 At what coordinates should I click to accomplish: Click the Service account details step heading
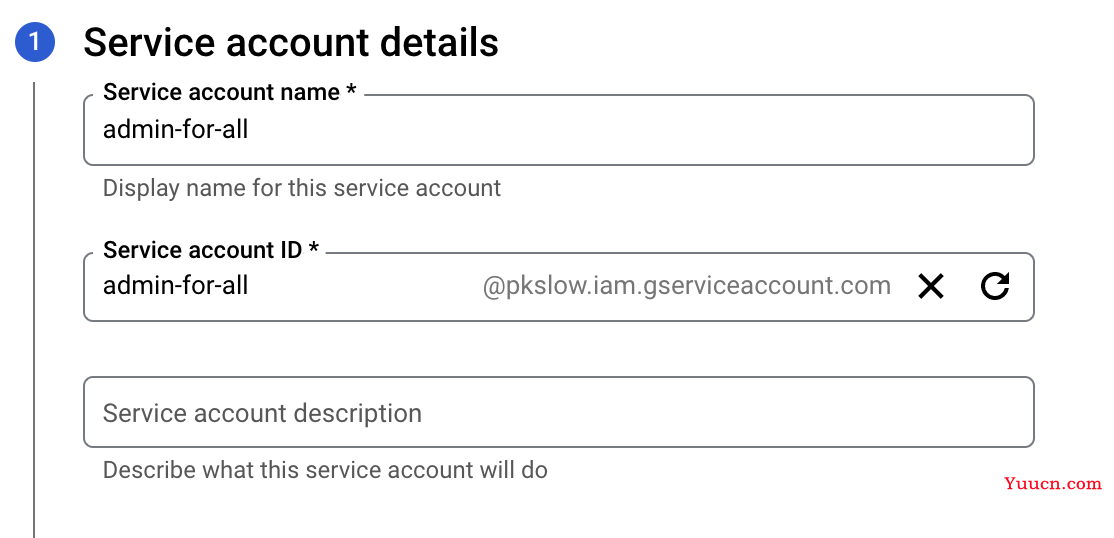click(x=291, y=43)
